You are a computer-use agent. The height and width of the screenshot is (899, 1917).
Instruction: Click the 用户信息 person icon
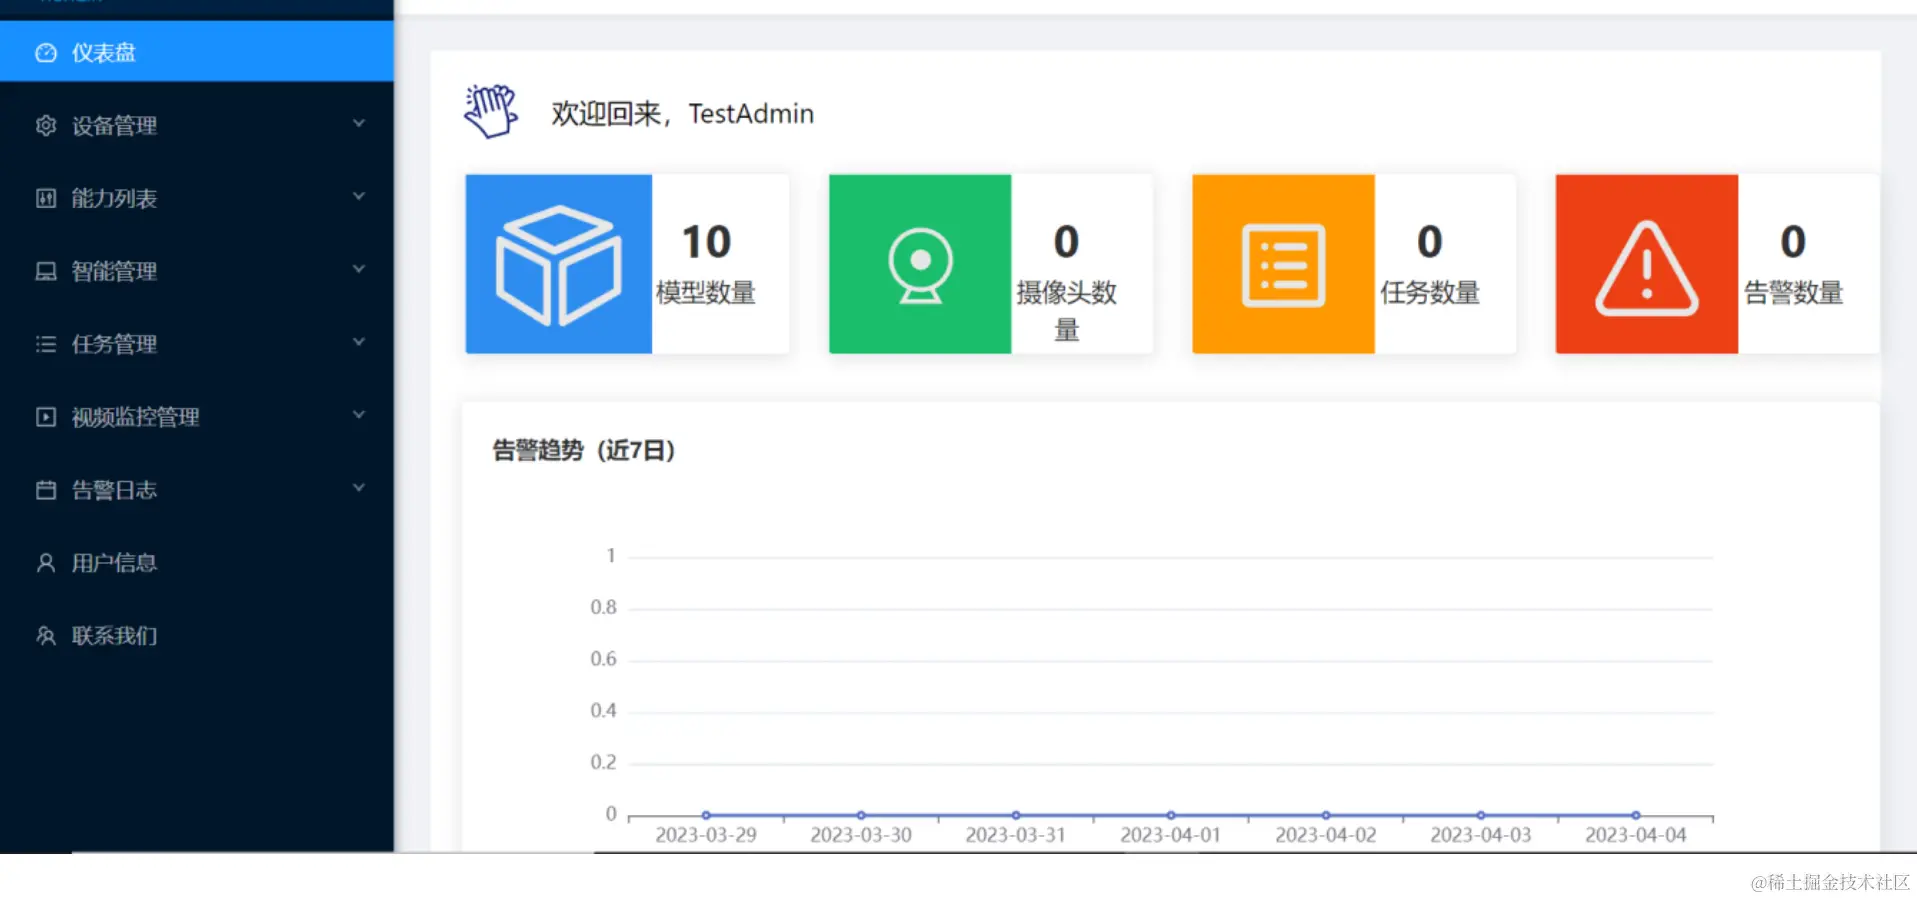click(46, 563)
